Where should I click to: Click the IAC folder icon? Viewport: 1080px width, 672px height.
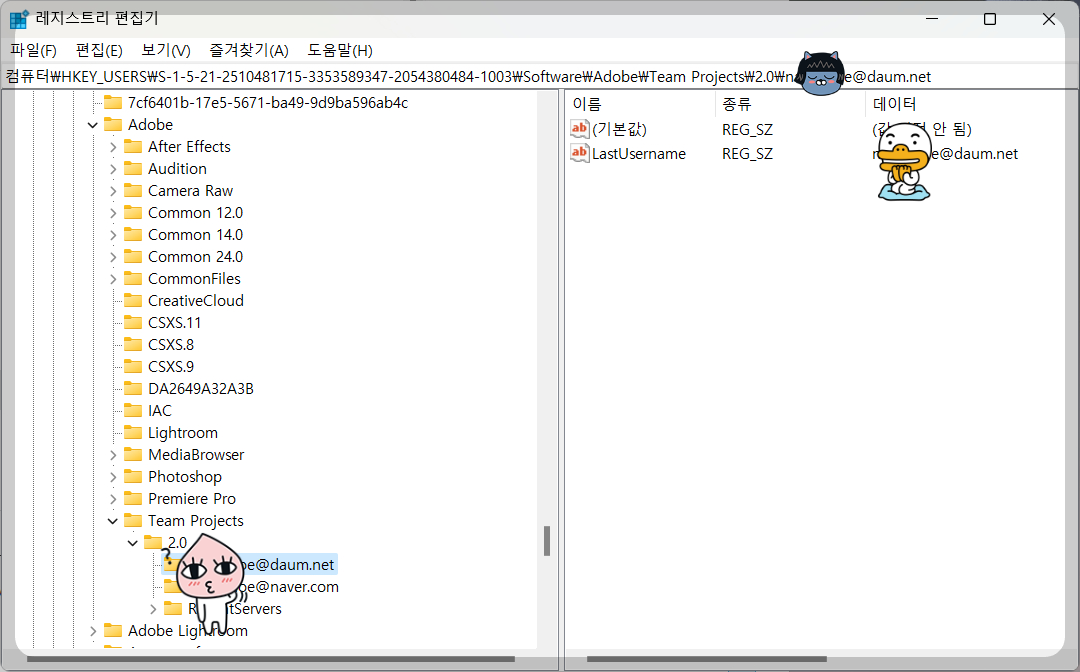pos(133,411)
